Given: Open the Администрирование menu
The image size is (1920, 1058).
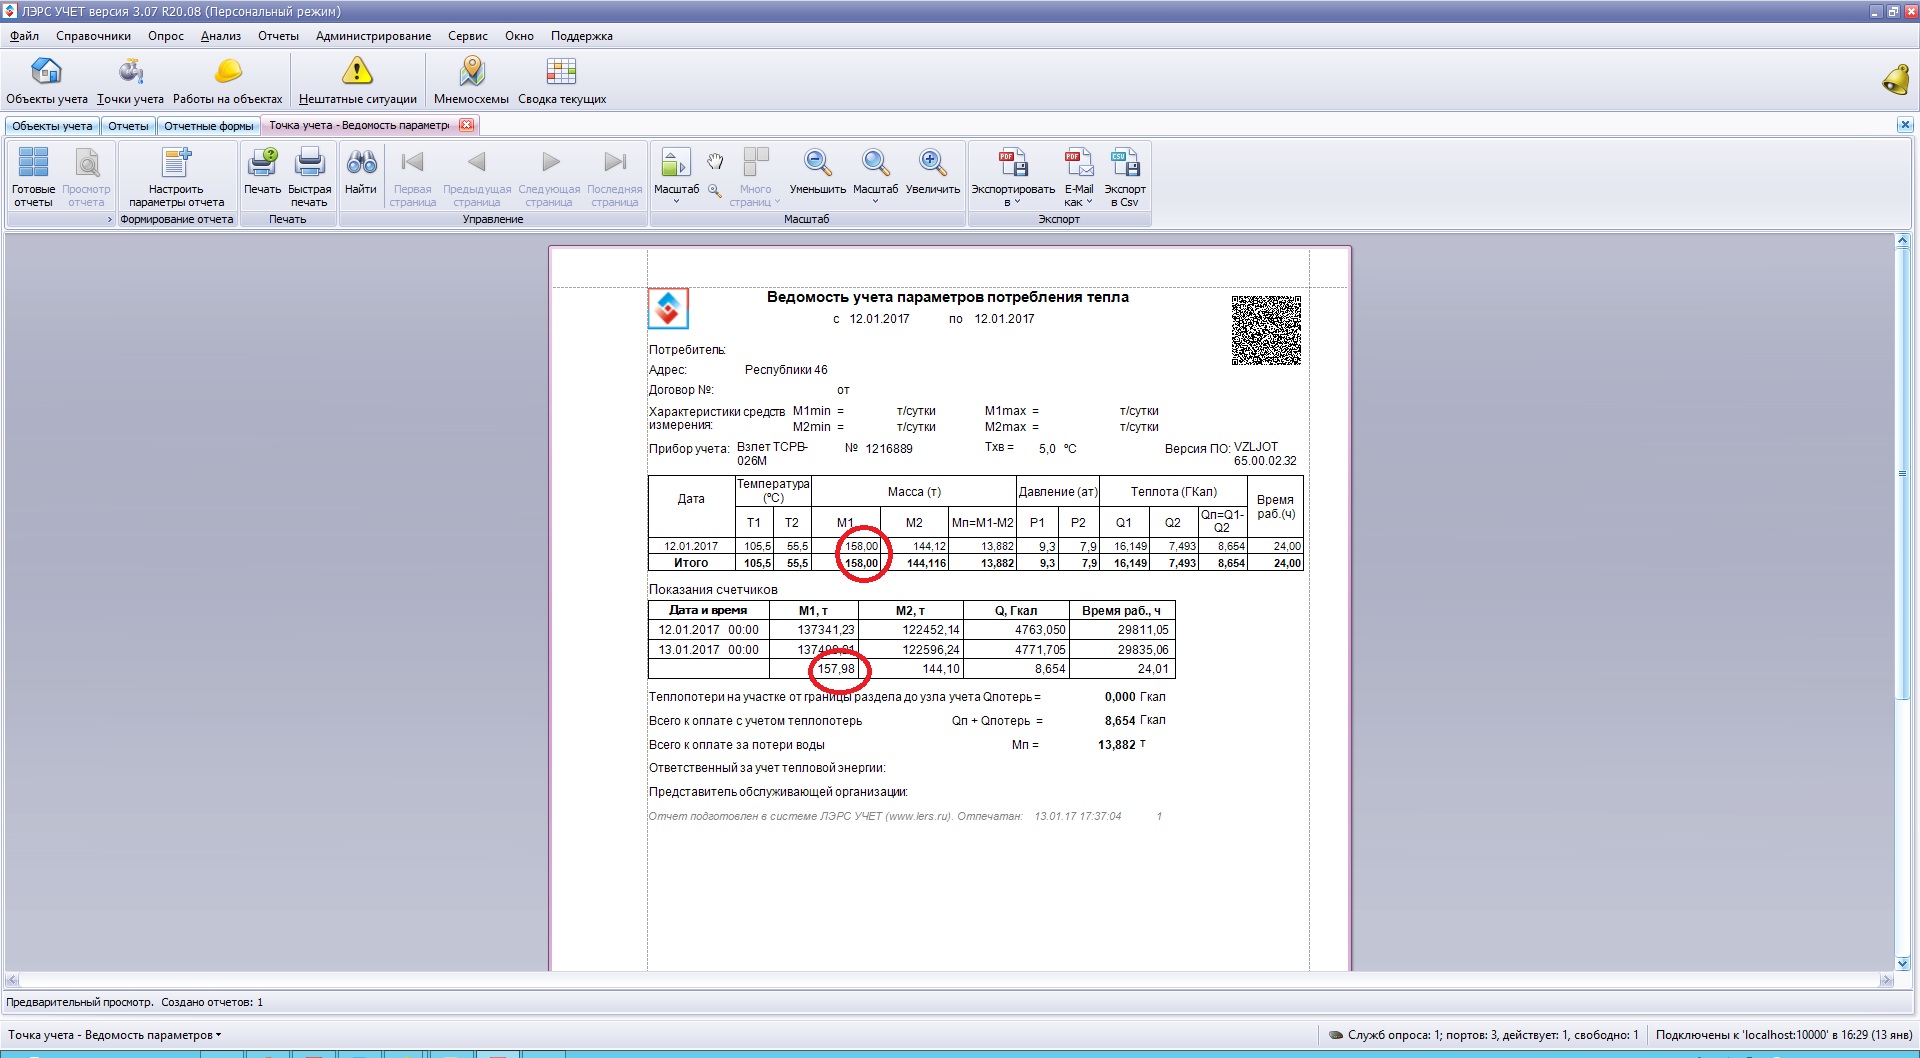Looking at the screenshot, I should [373, 36].
